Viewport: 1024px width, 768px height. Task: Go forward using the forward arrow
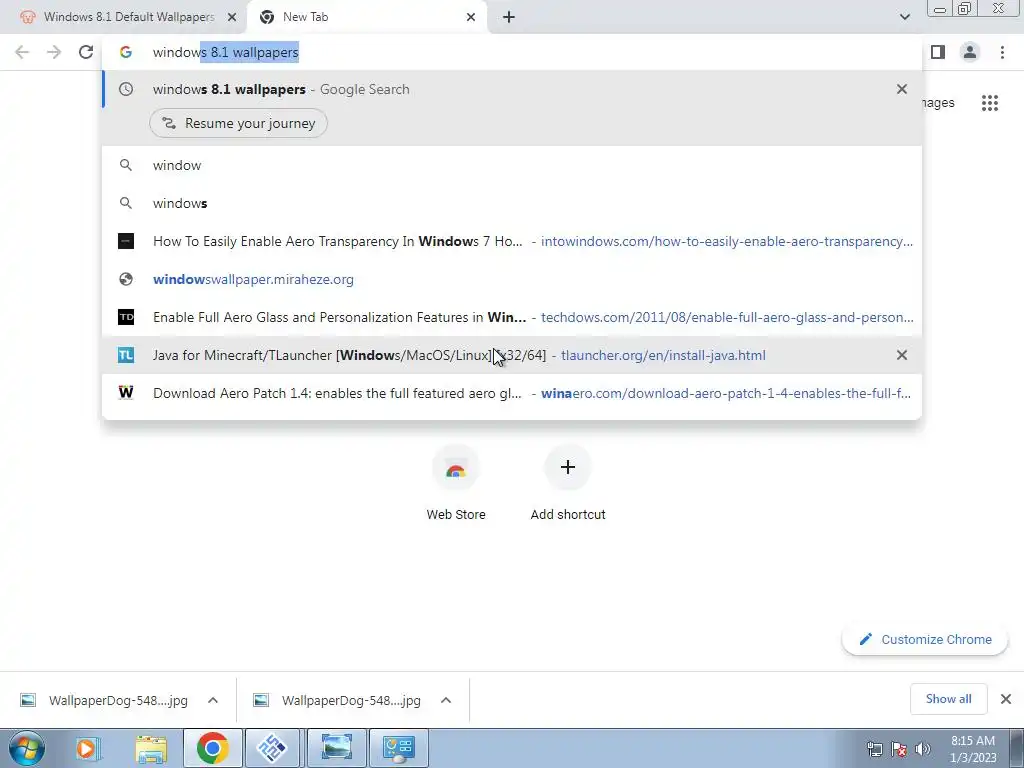point(54,52)
